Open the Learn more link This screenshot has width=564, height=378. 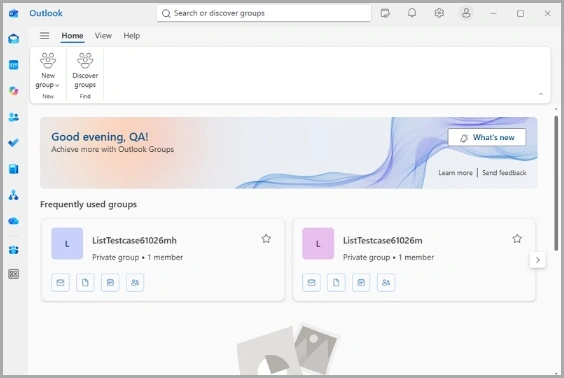[455, 173]
